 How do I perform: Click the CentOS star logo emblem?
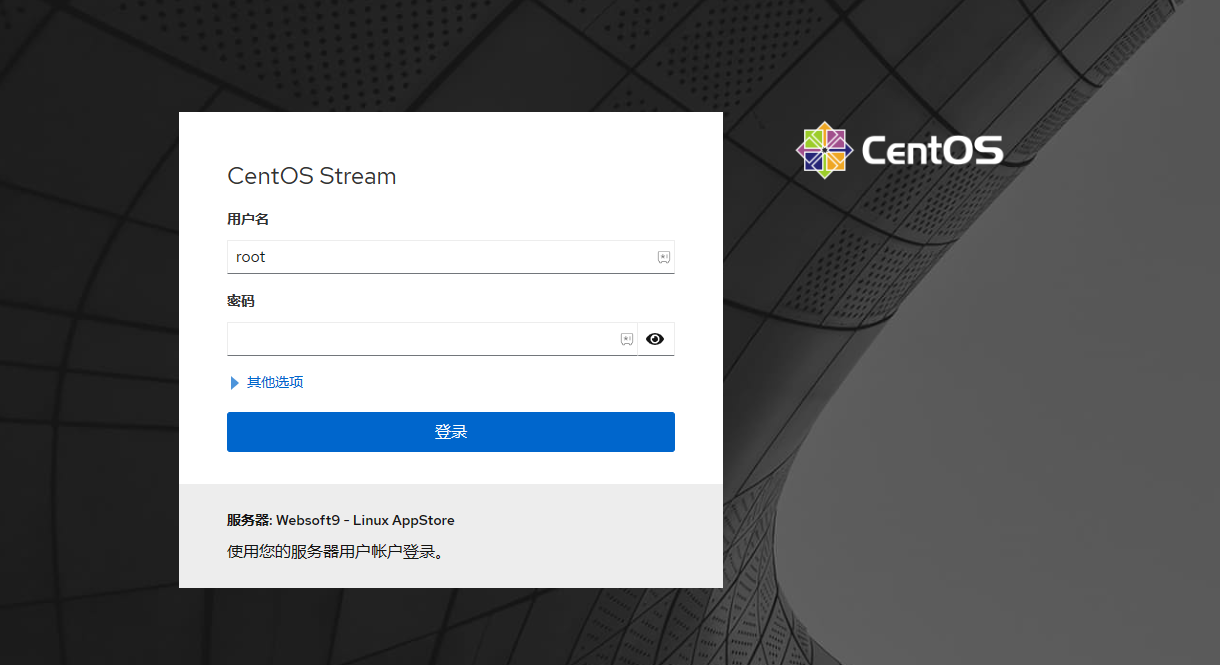coord(823,149)
